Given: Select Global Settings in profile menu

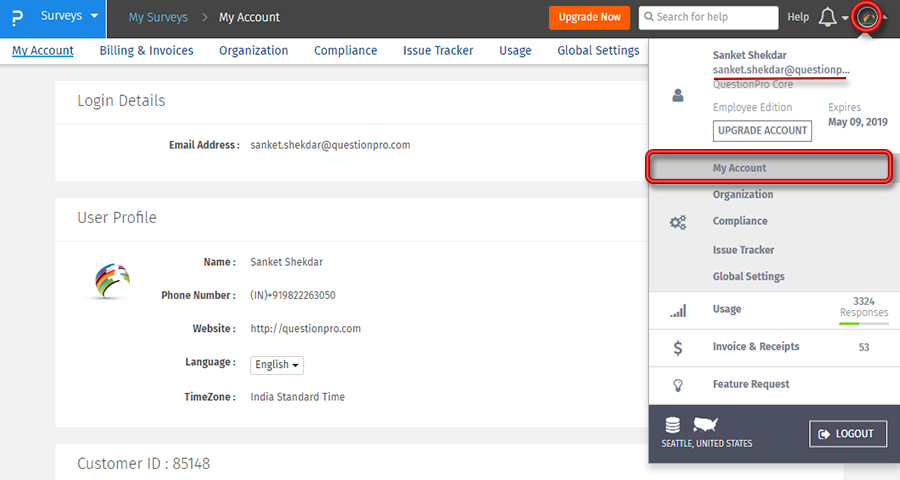Looking at the screenshot, I should pyautogui.click(x=748, y=276).
